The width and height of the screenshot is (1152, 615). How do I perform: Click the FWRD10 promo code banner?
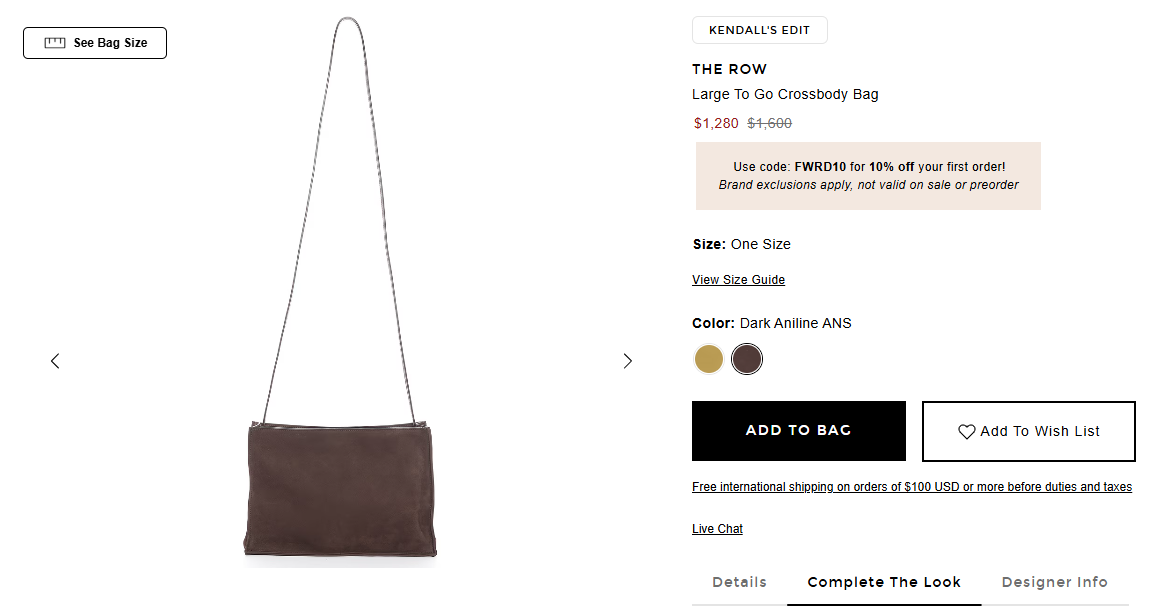(868, 176)
